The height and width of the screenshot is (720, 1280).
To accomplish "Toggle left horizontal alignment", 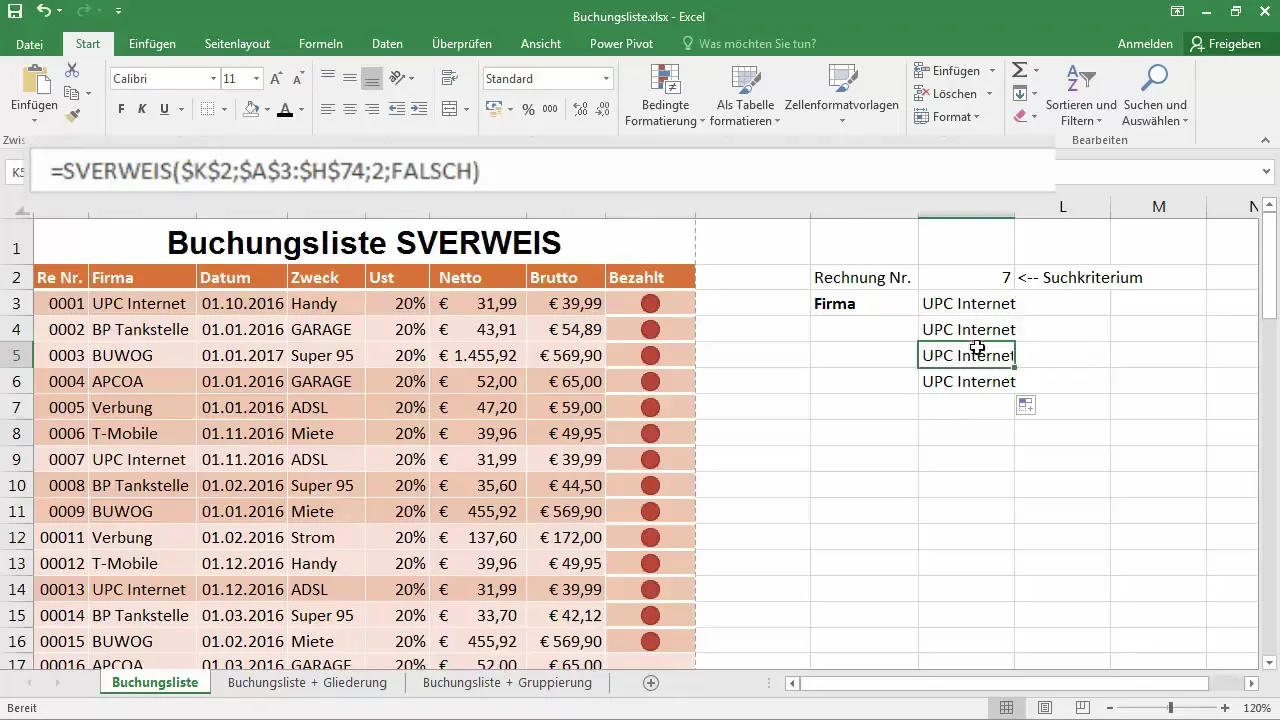I will (328, 109).
